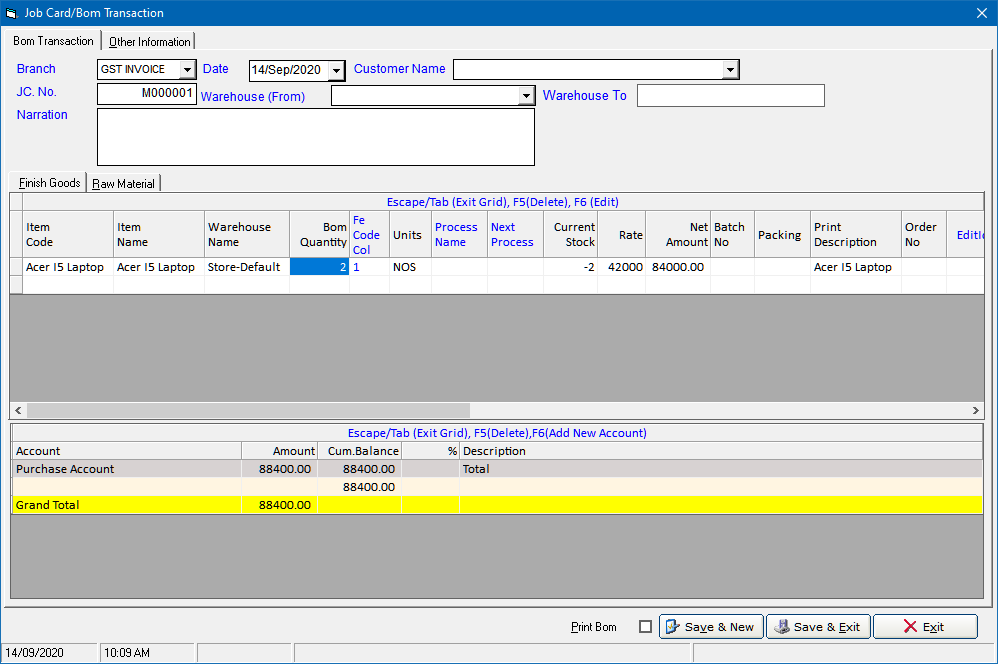The width and height of the screenshot is (998, 664).
Task: Click the Warehouse To input field
Action: tap(730, 96)
